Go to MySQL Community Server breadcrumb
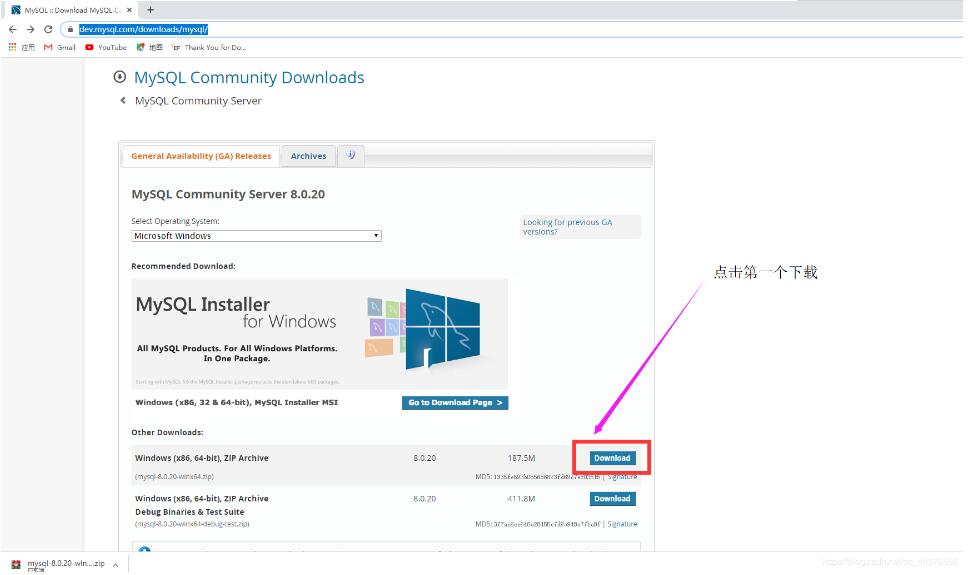This screenshot has height=575, width=970. click(198, 100)
